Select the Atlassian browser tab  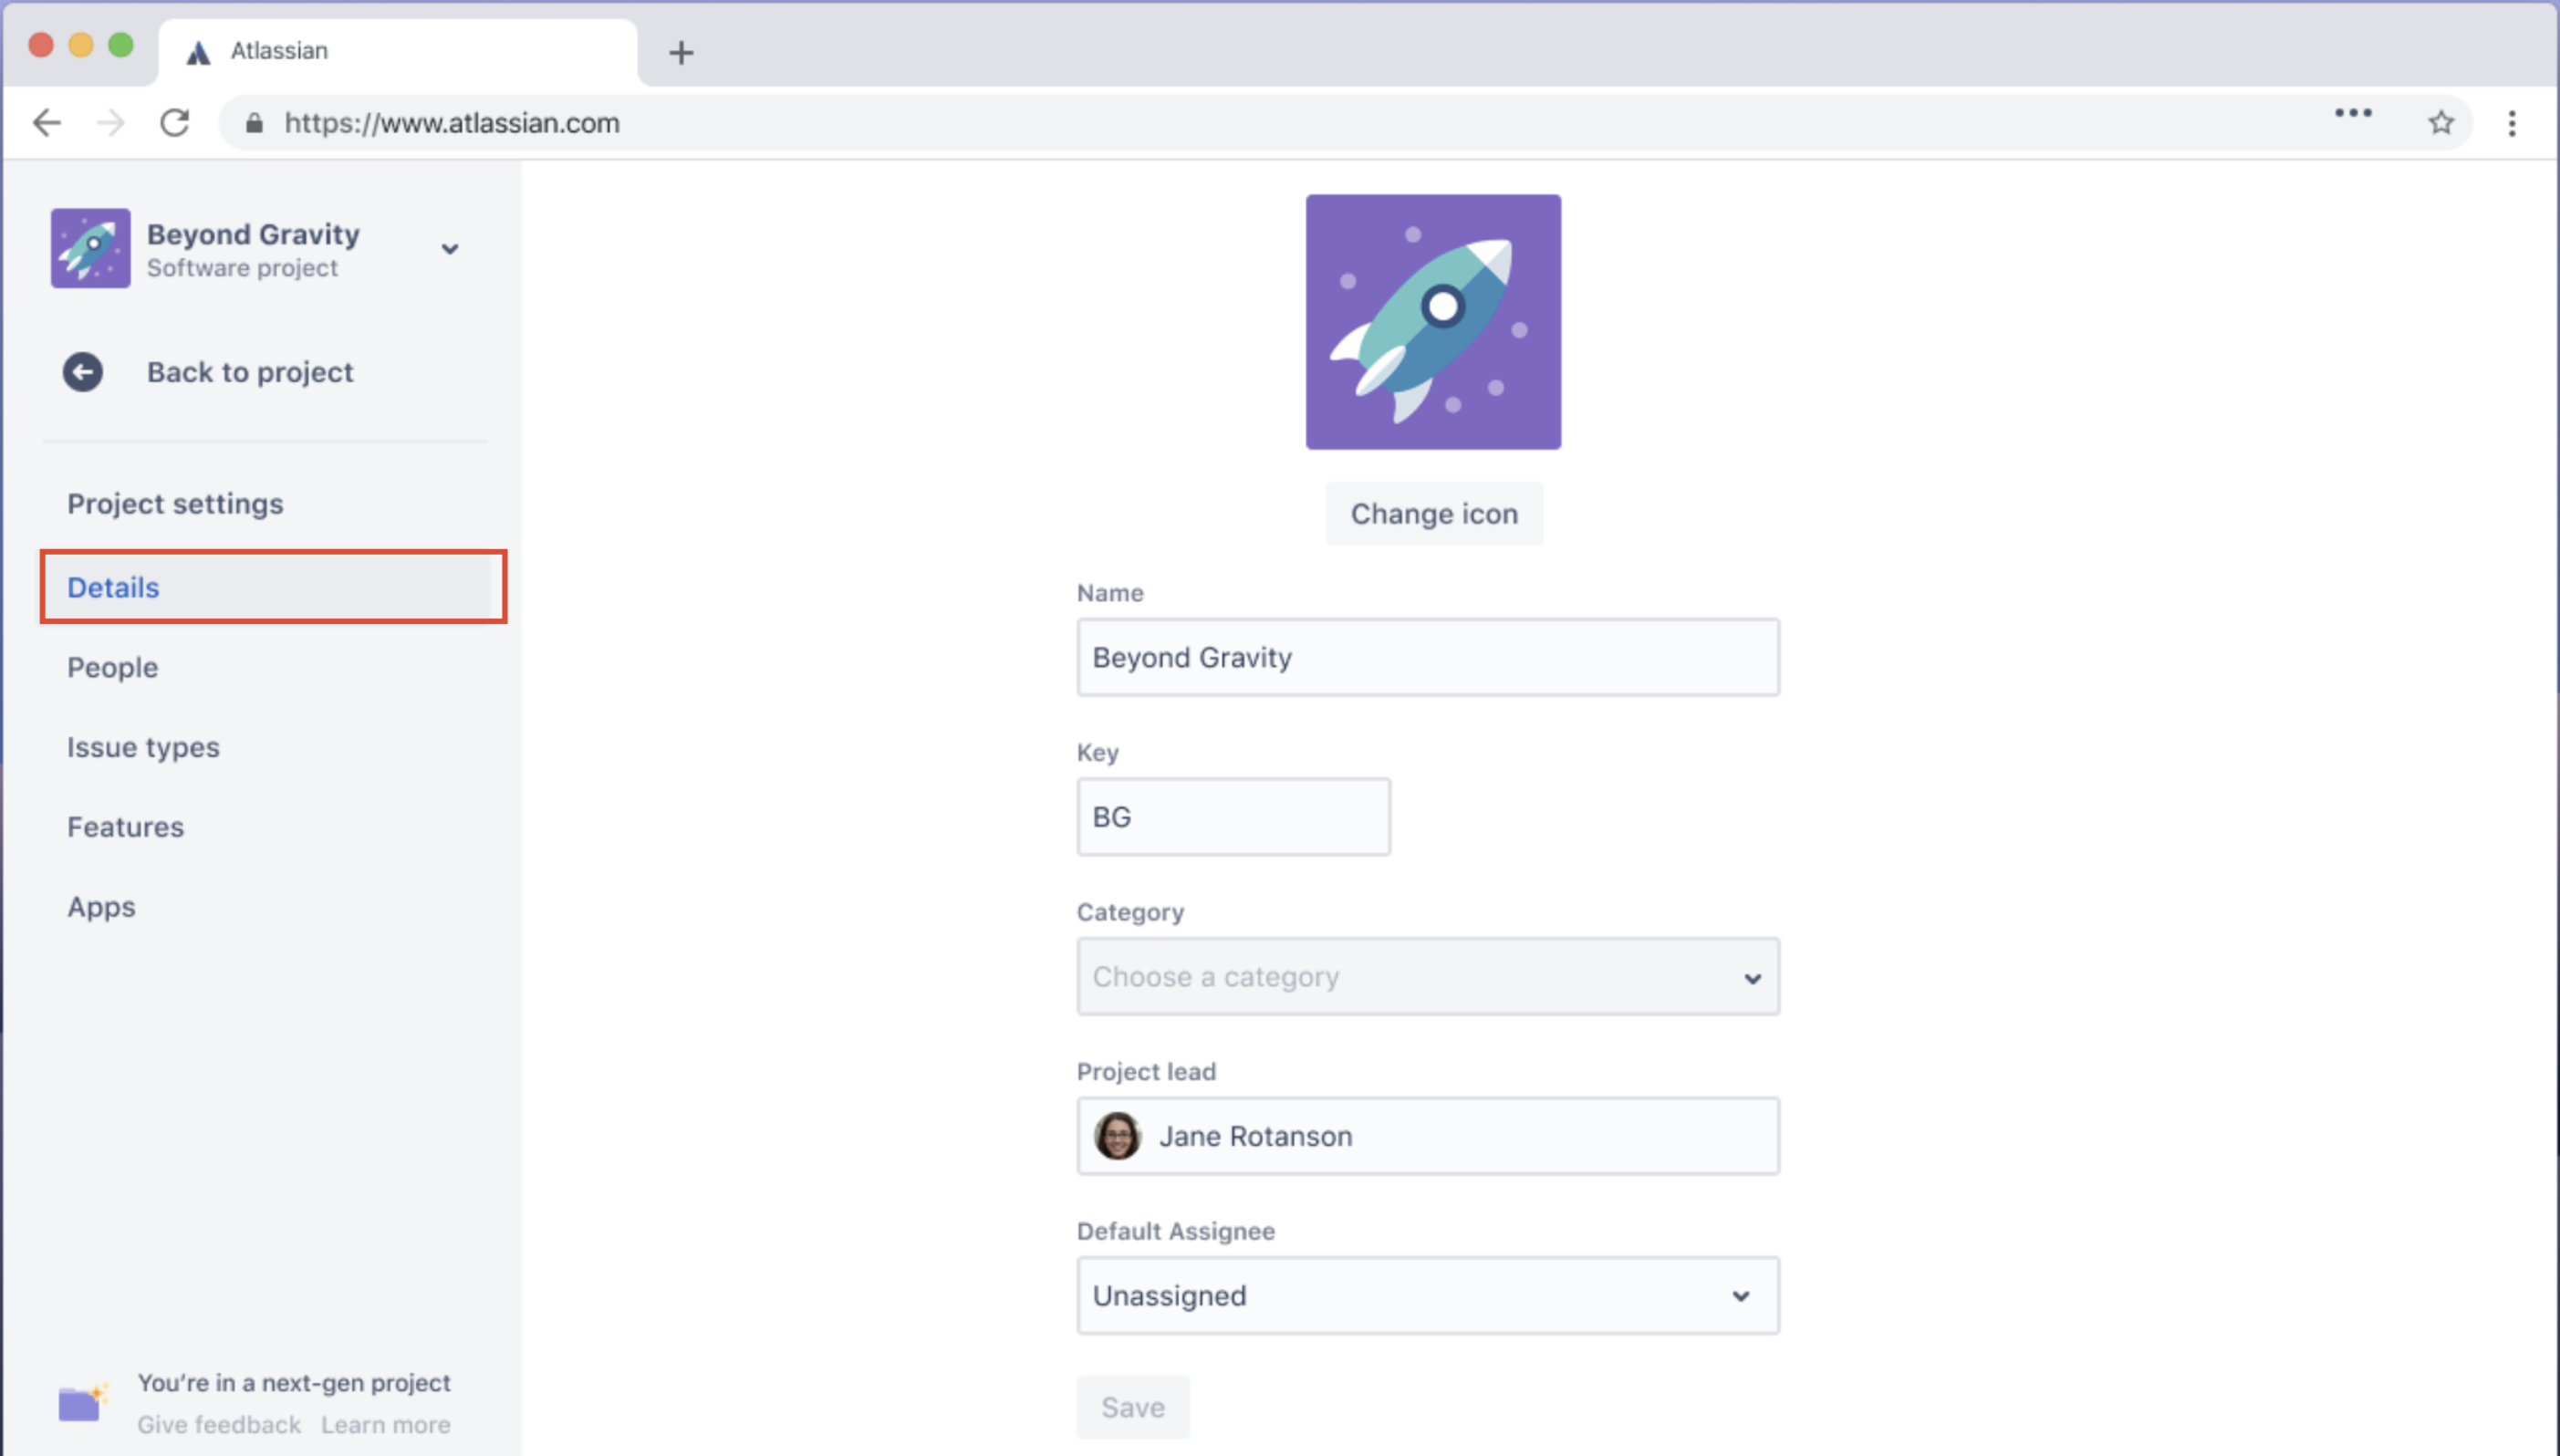point(398,52)
